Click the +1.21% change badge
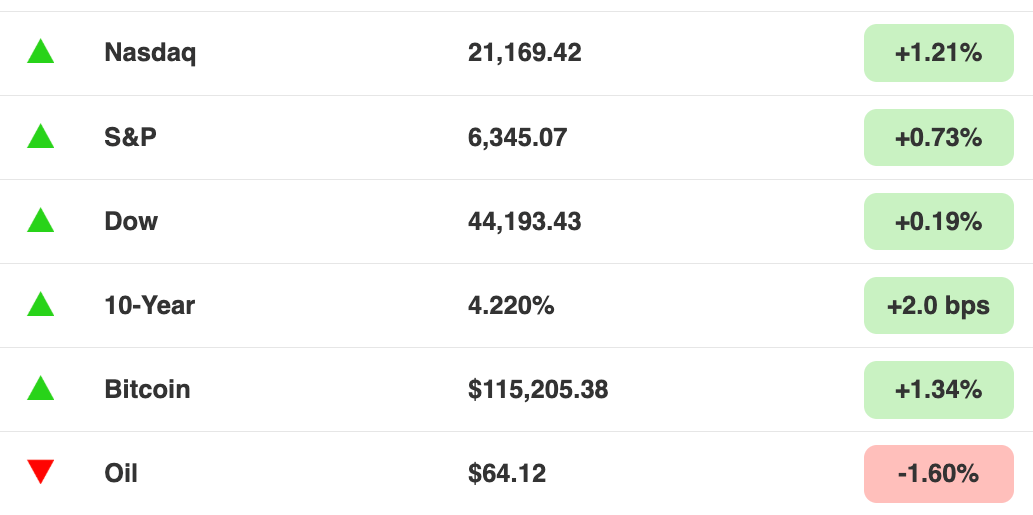 938,53
